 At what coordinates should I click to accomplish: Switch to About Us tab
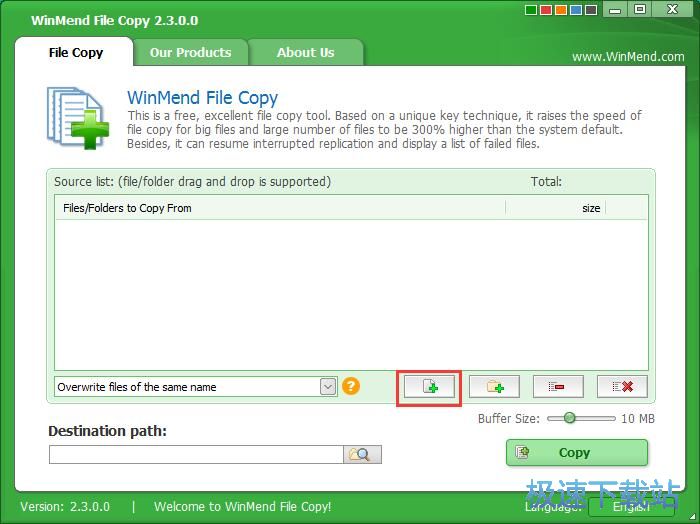pos(305,52)
